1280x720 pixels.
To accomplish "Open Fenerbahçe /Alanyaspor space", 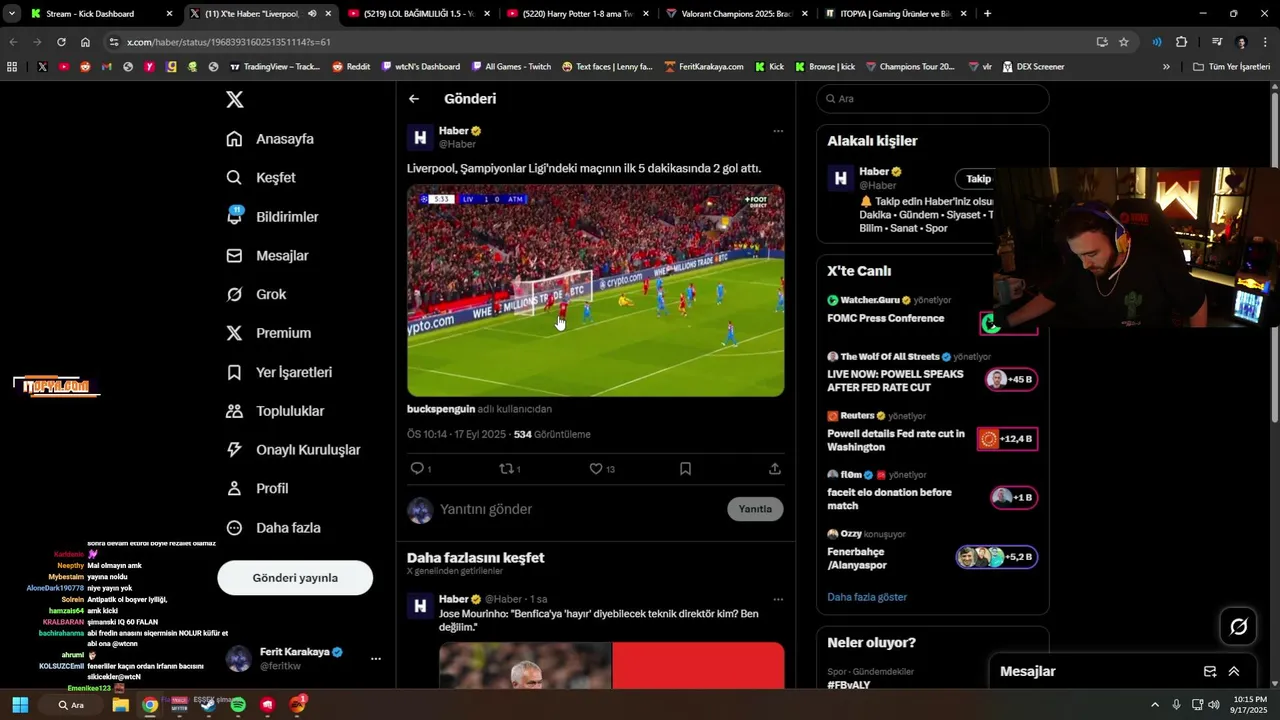I will click(x=932, y=551).
